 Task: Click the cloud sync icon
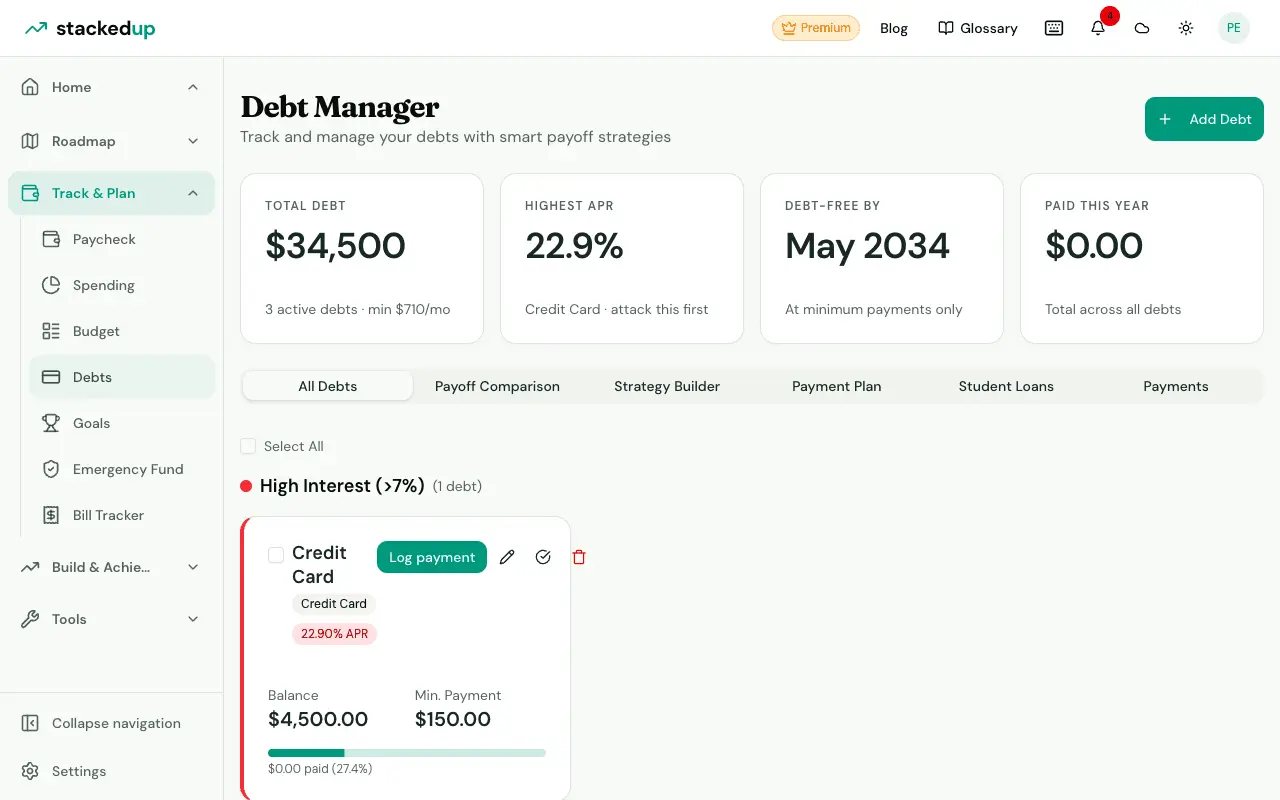1142,28
